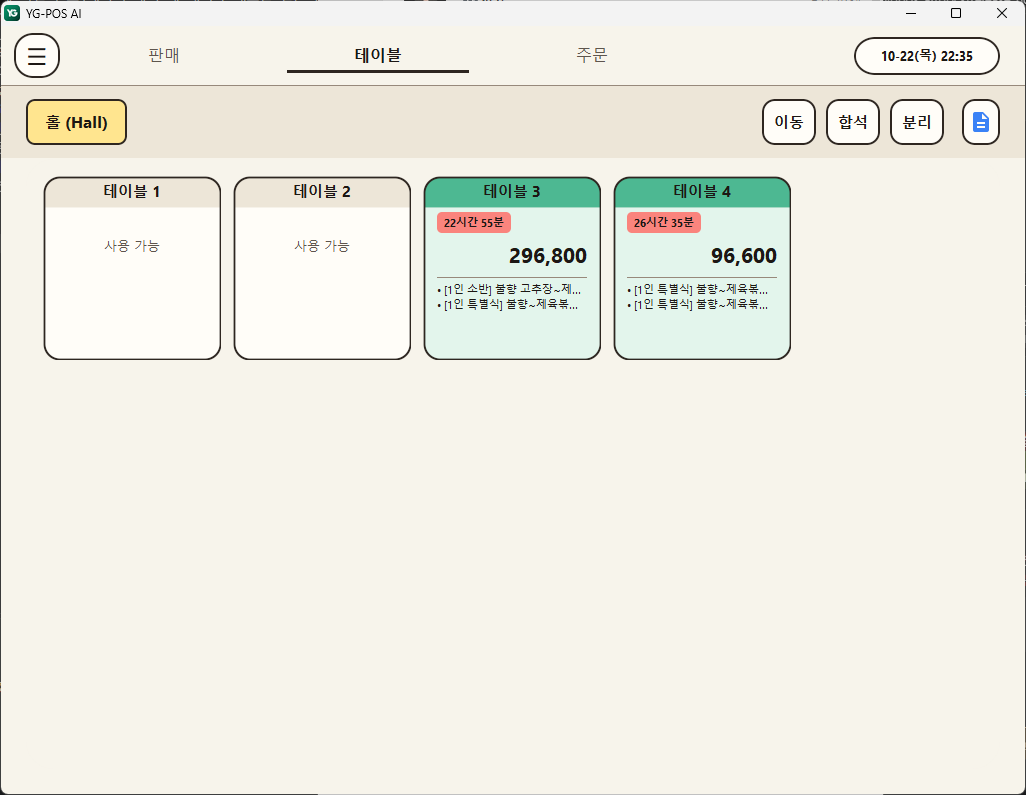
Task: Select the 홀 (Hall) area button
Action: (x=77, y=122)
